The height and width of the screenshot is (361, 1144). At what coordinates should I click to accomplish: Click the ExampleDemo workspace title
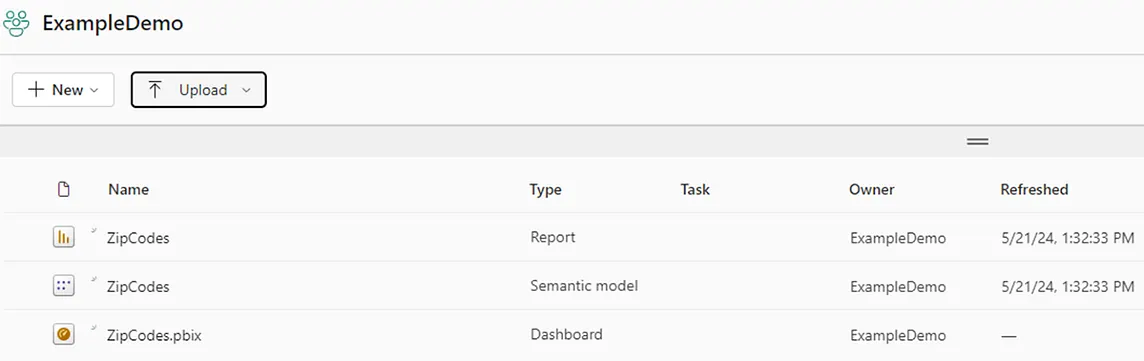pos(113,23)
